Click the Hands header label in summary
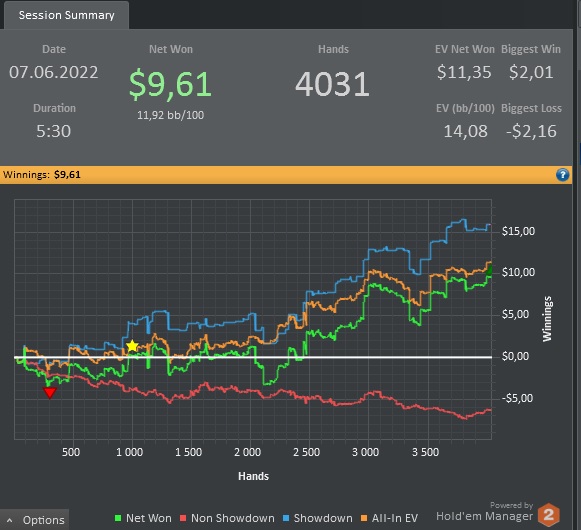The height and width of the screenshot is (530, 581). click(333, 49)
